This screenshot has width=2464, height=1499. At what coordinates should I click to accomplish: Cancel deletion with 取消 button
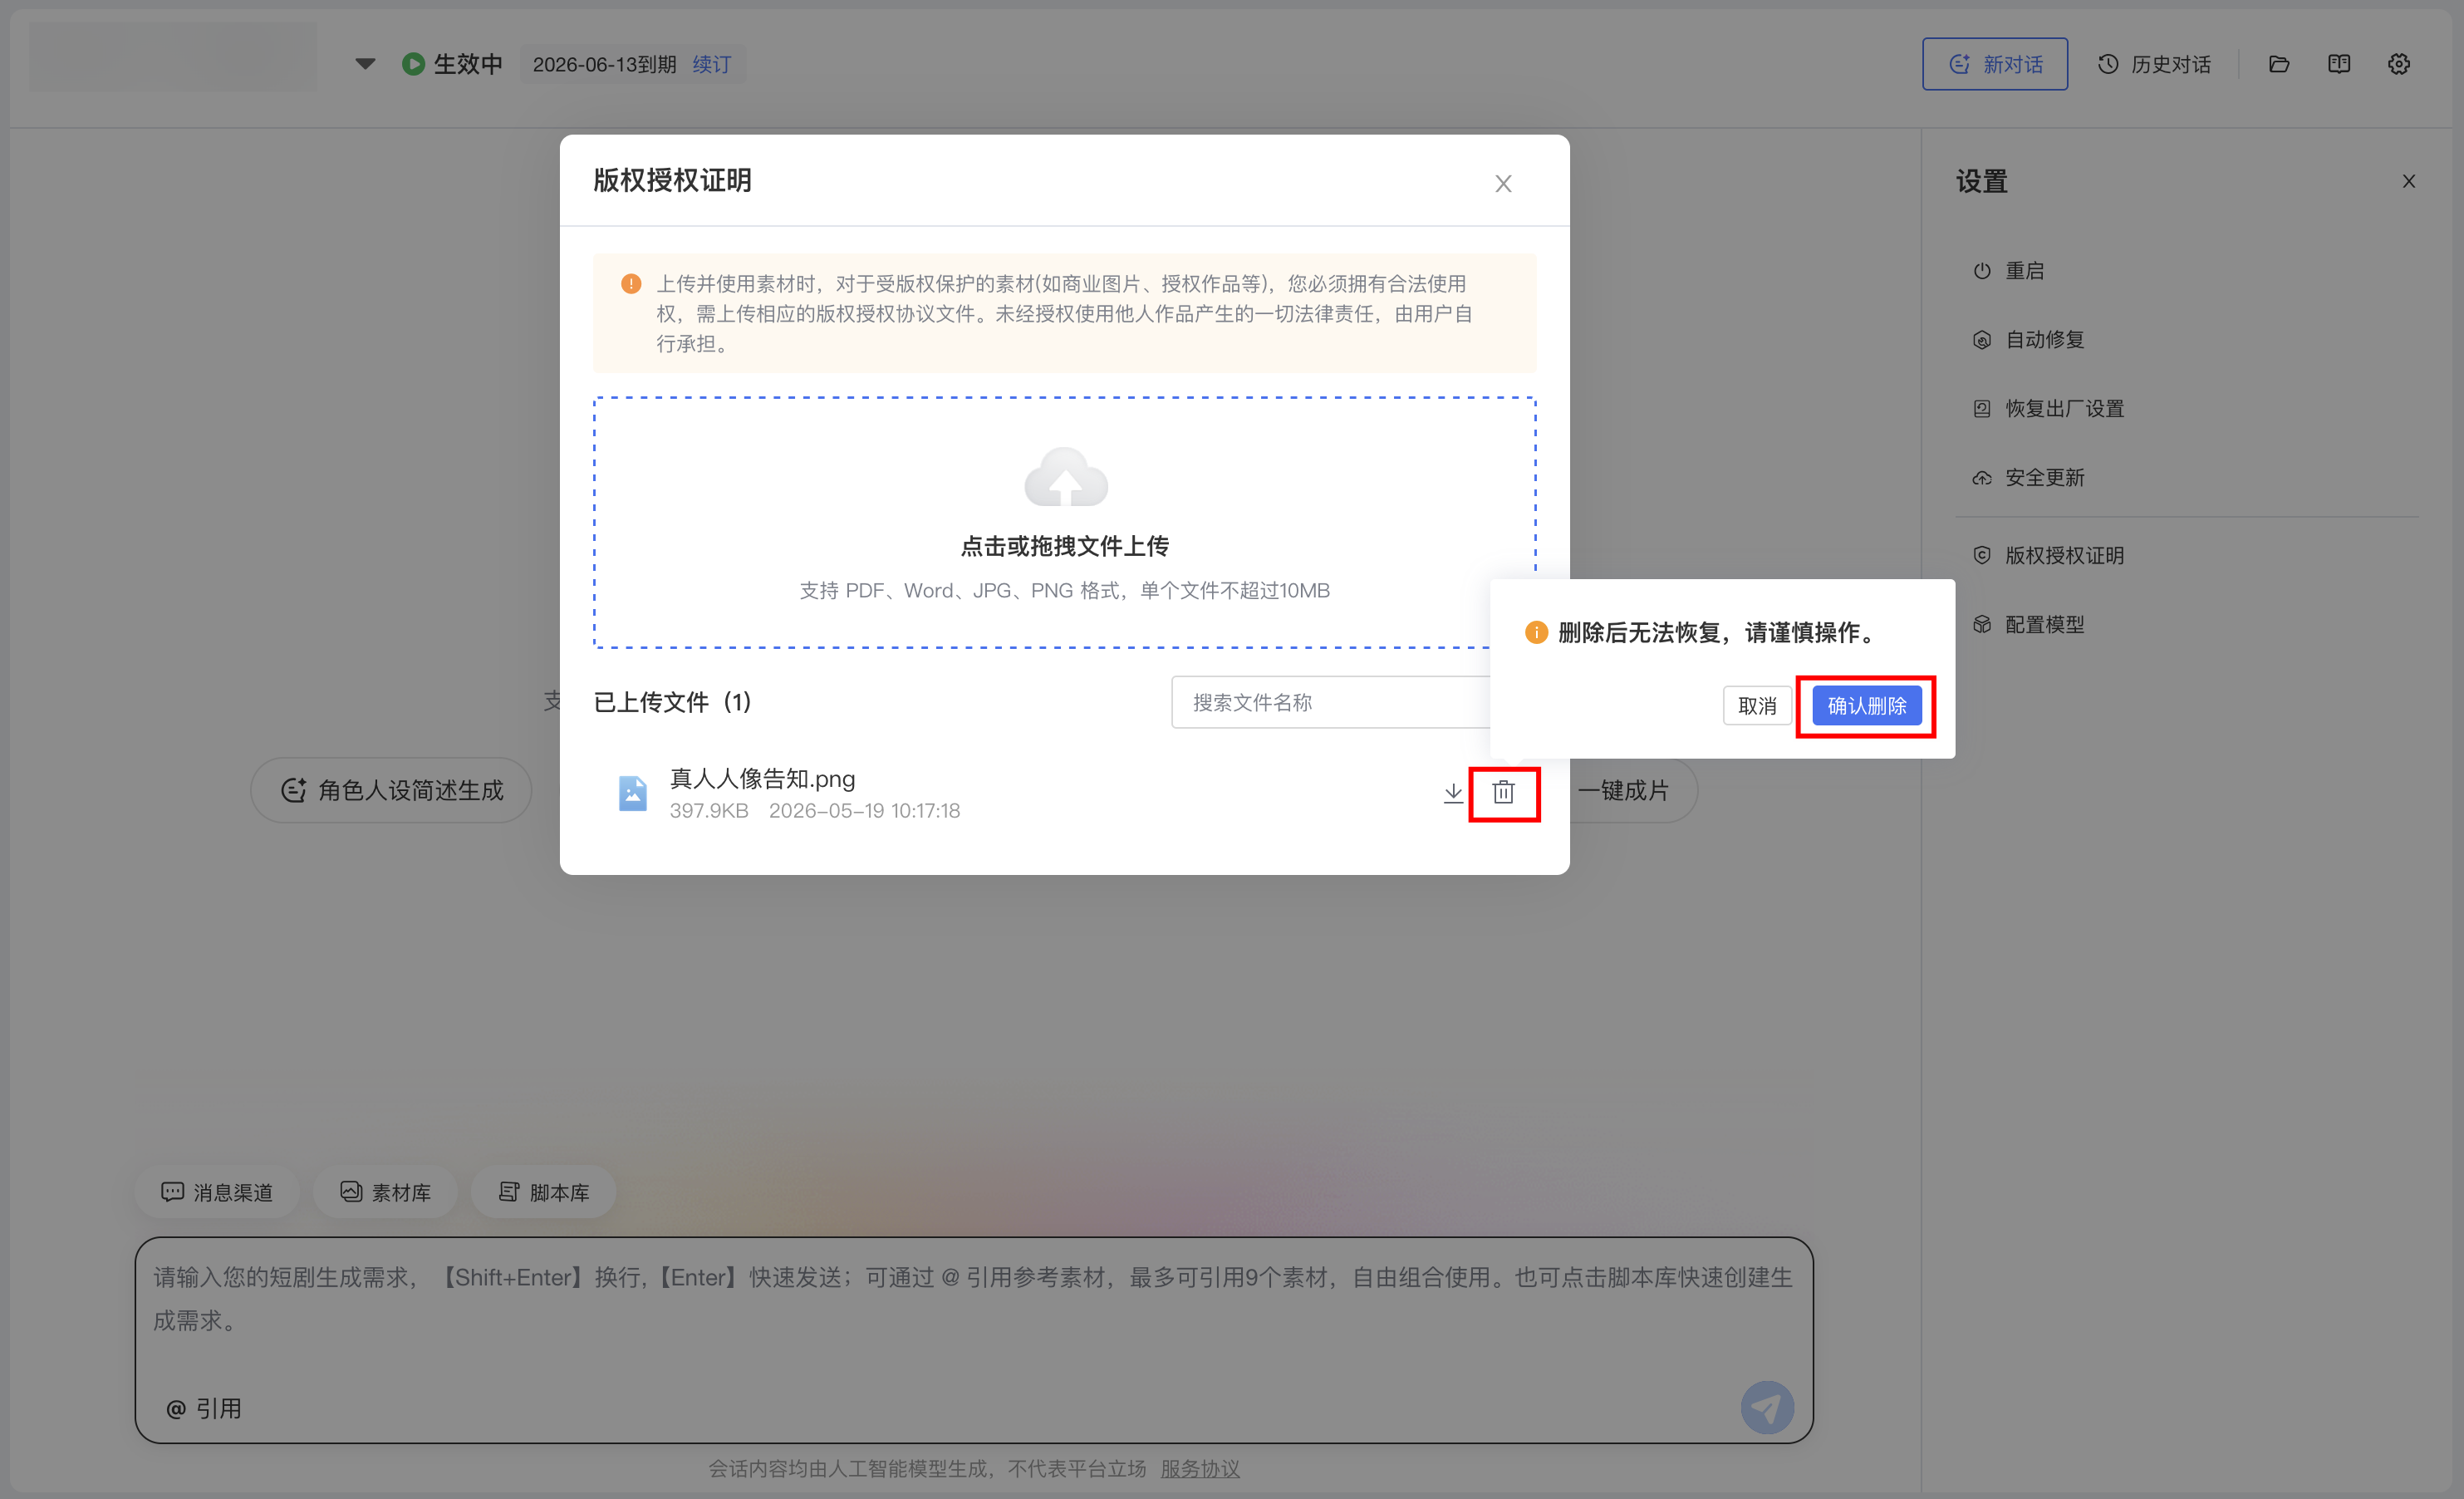1757,706
